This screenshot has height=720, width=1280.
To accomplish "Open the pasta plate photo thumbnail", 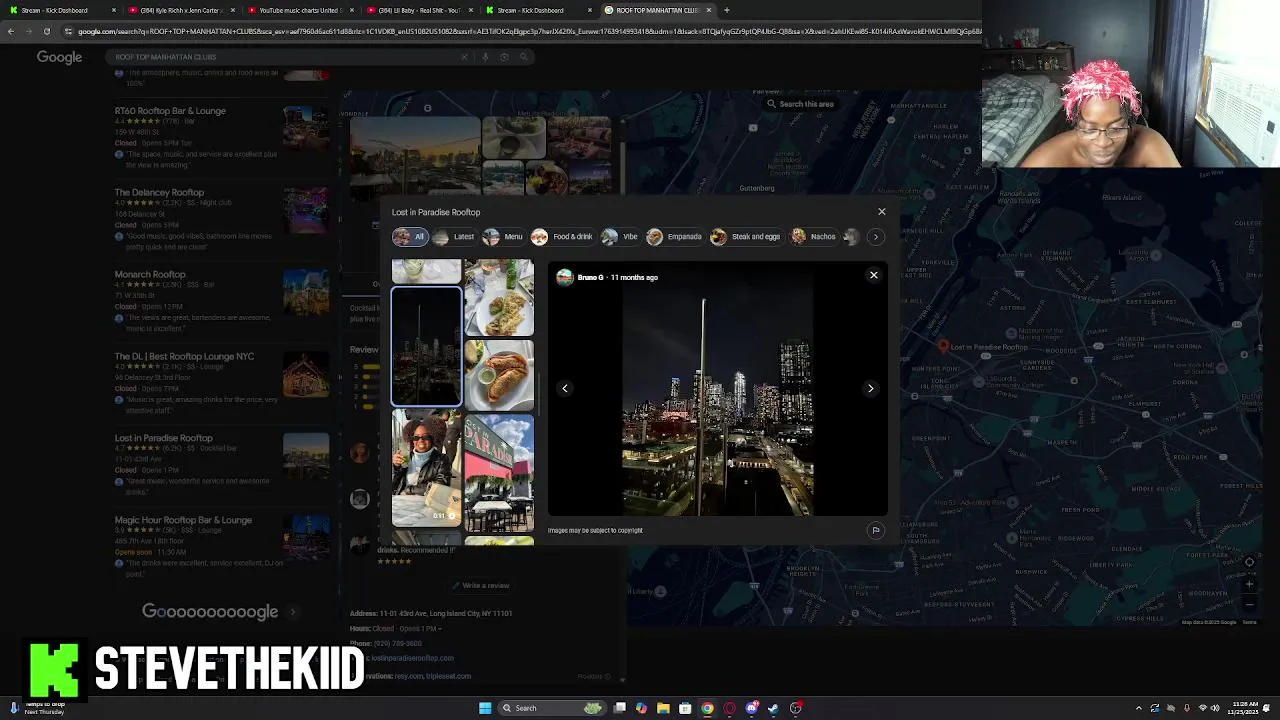I will click(x=499, y=298).
